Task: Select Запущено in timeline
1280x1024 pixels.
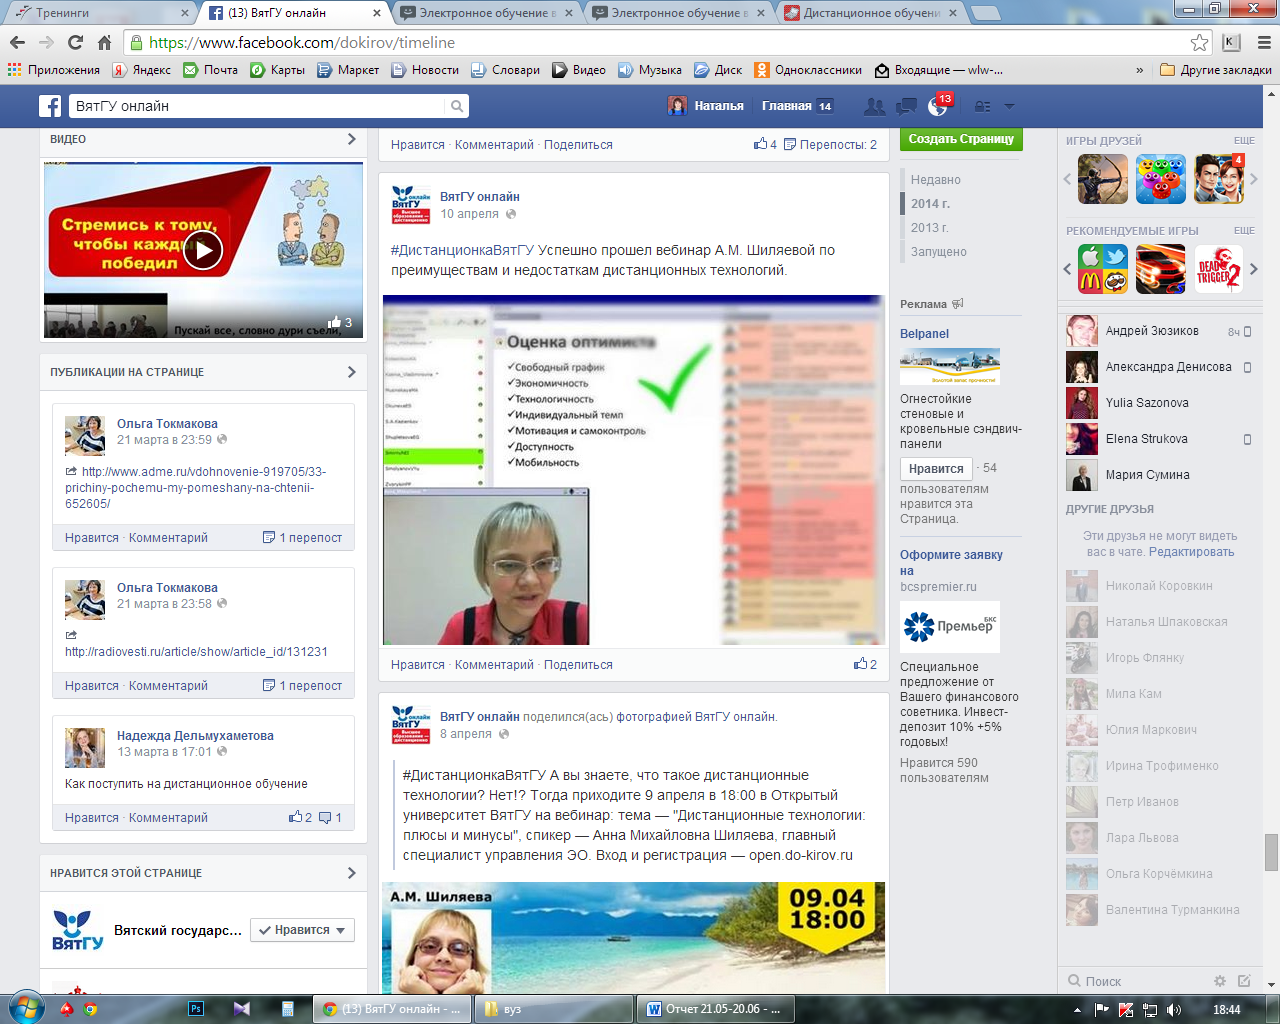Action: pos(938,252)
